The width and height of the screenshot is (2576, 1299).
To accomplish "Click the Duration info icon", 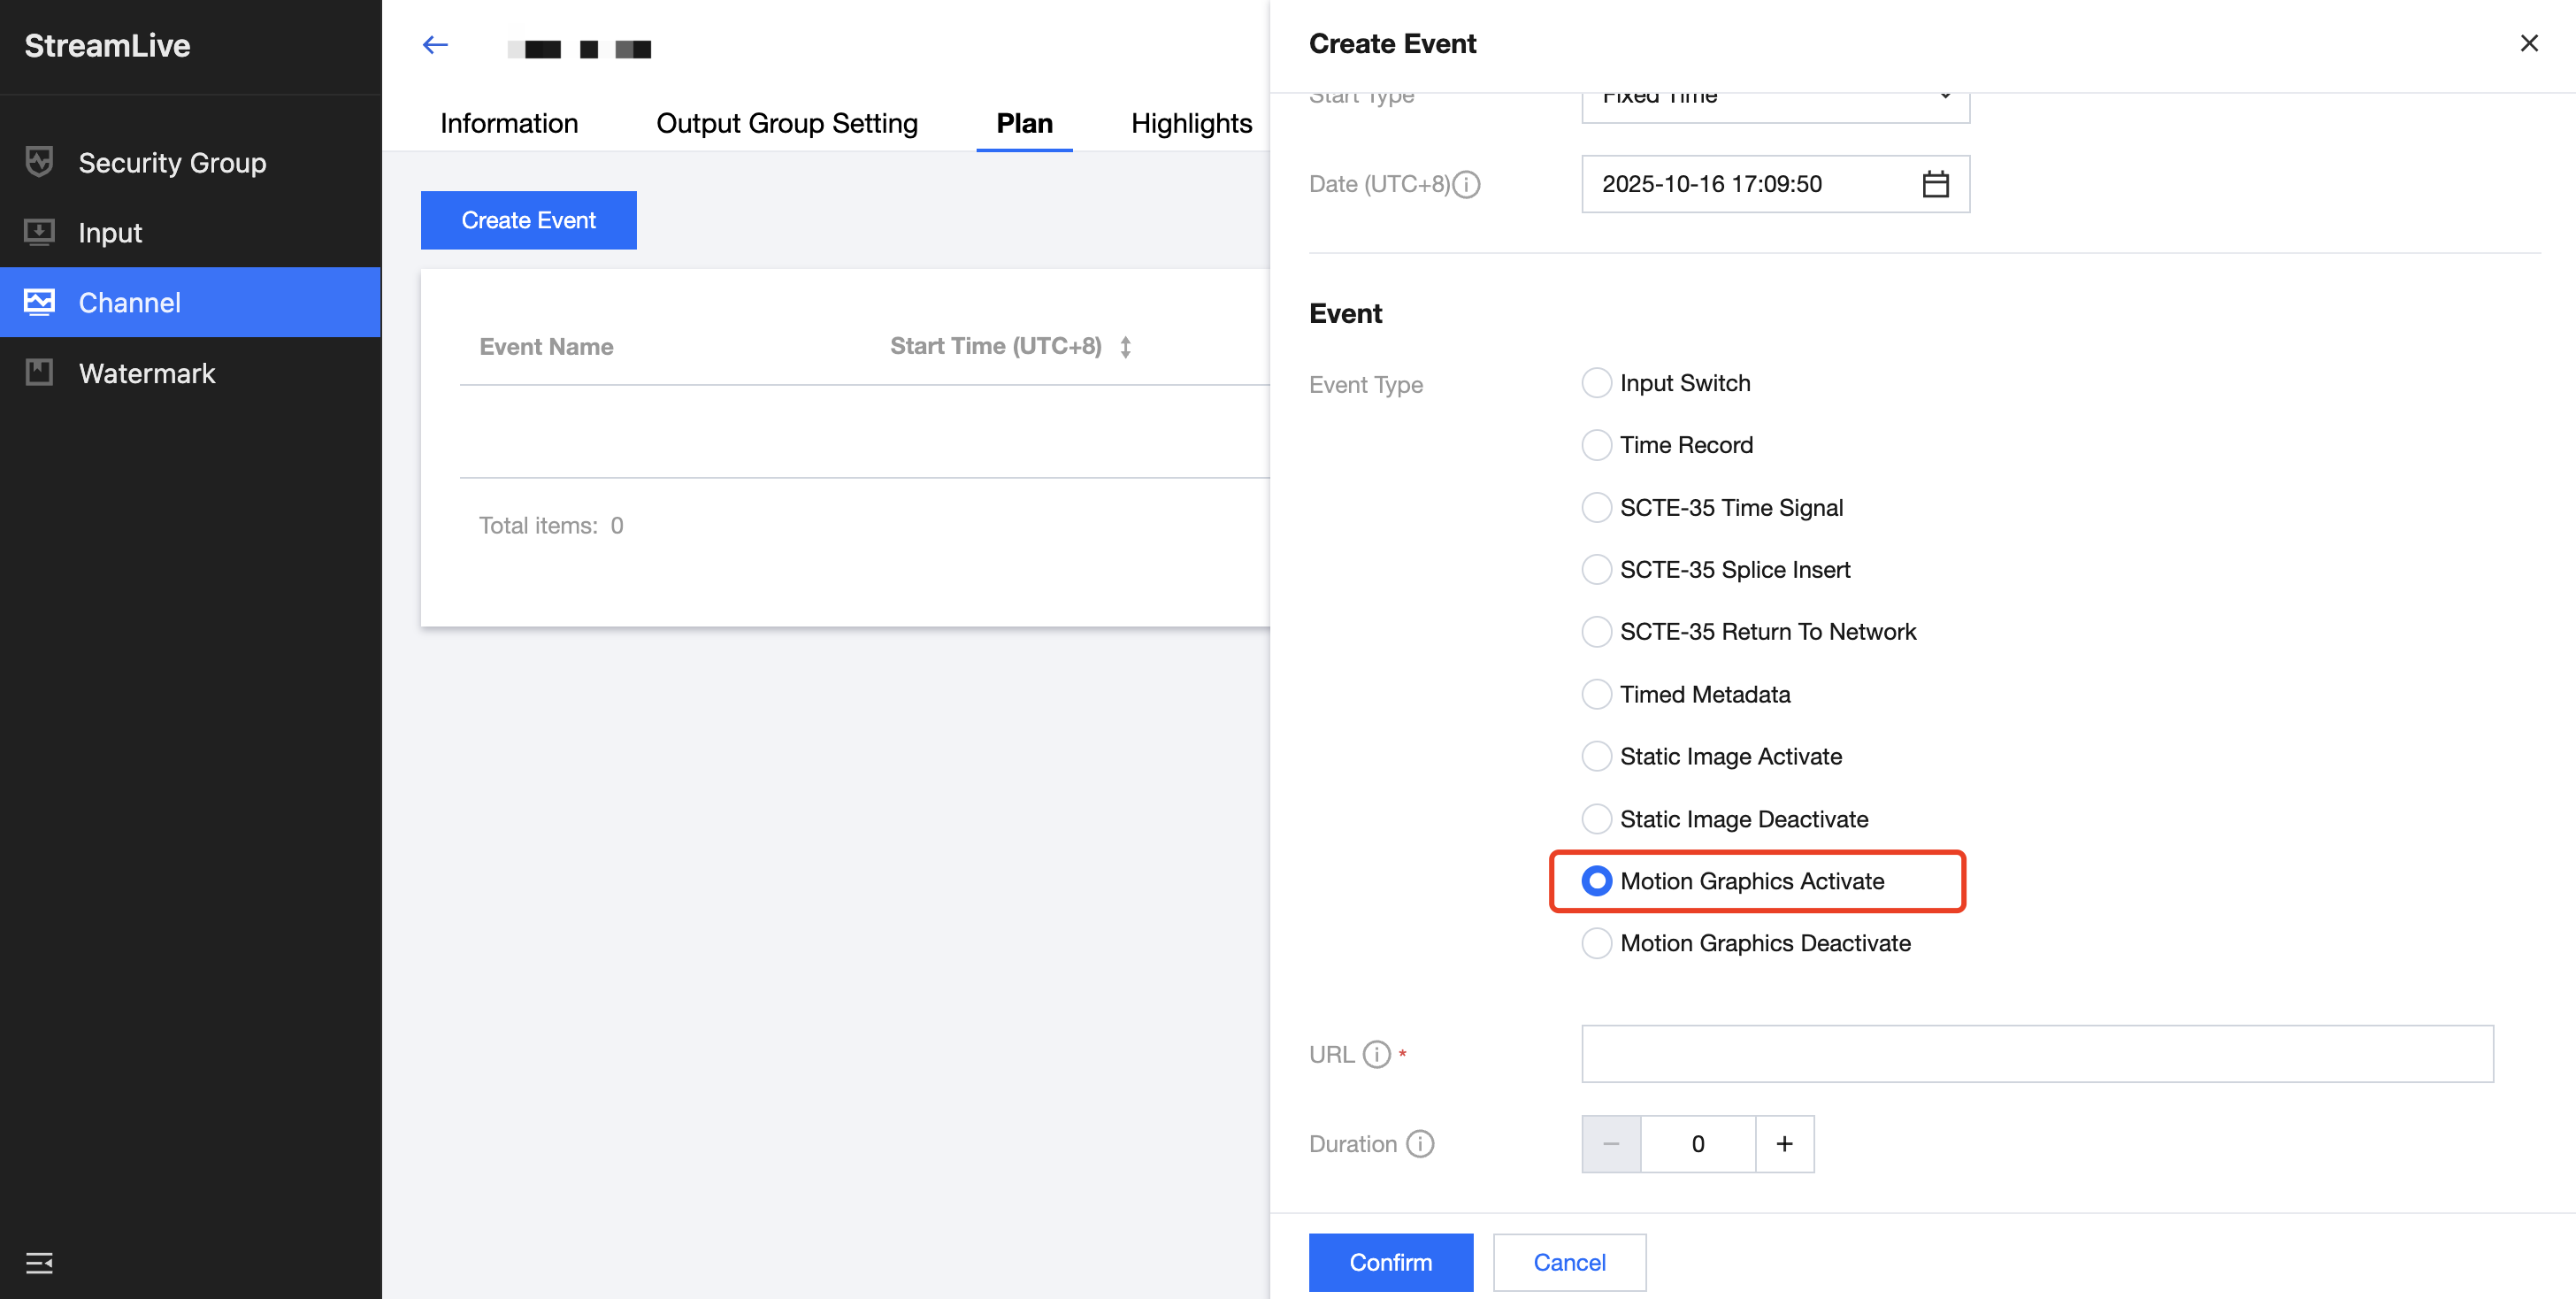I will (x=1420, y=1143).
